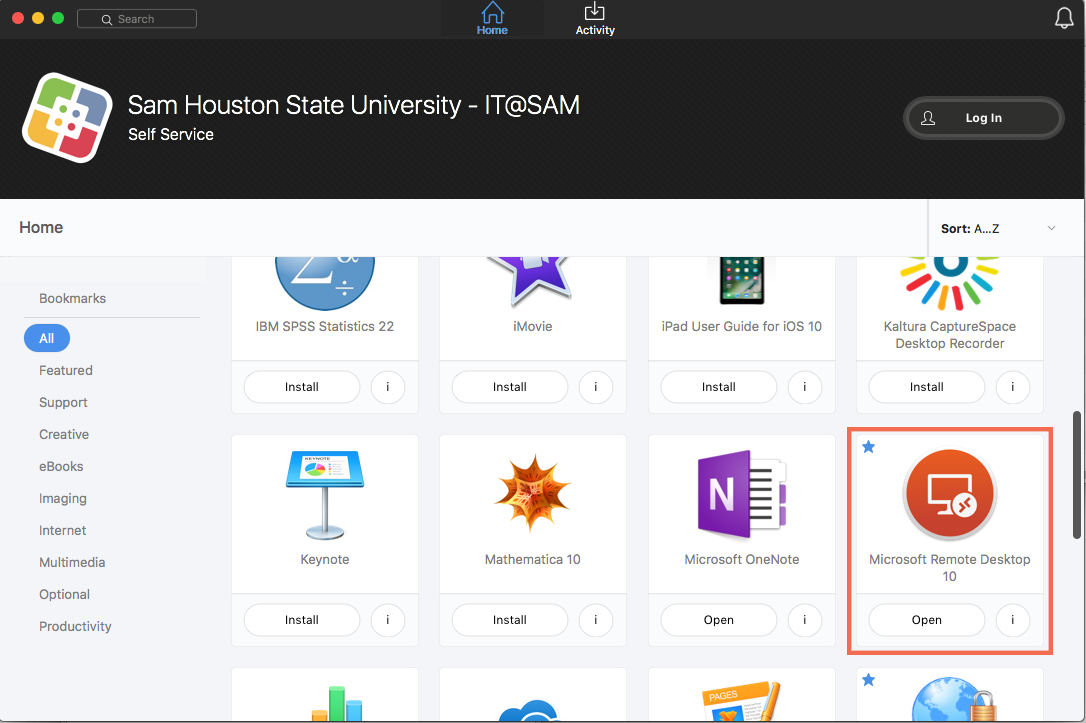Click the Mathematica 10 icon

(532, 493)
